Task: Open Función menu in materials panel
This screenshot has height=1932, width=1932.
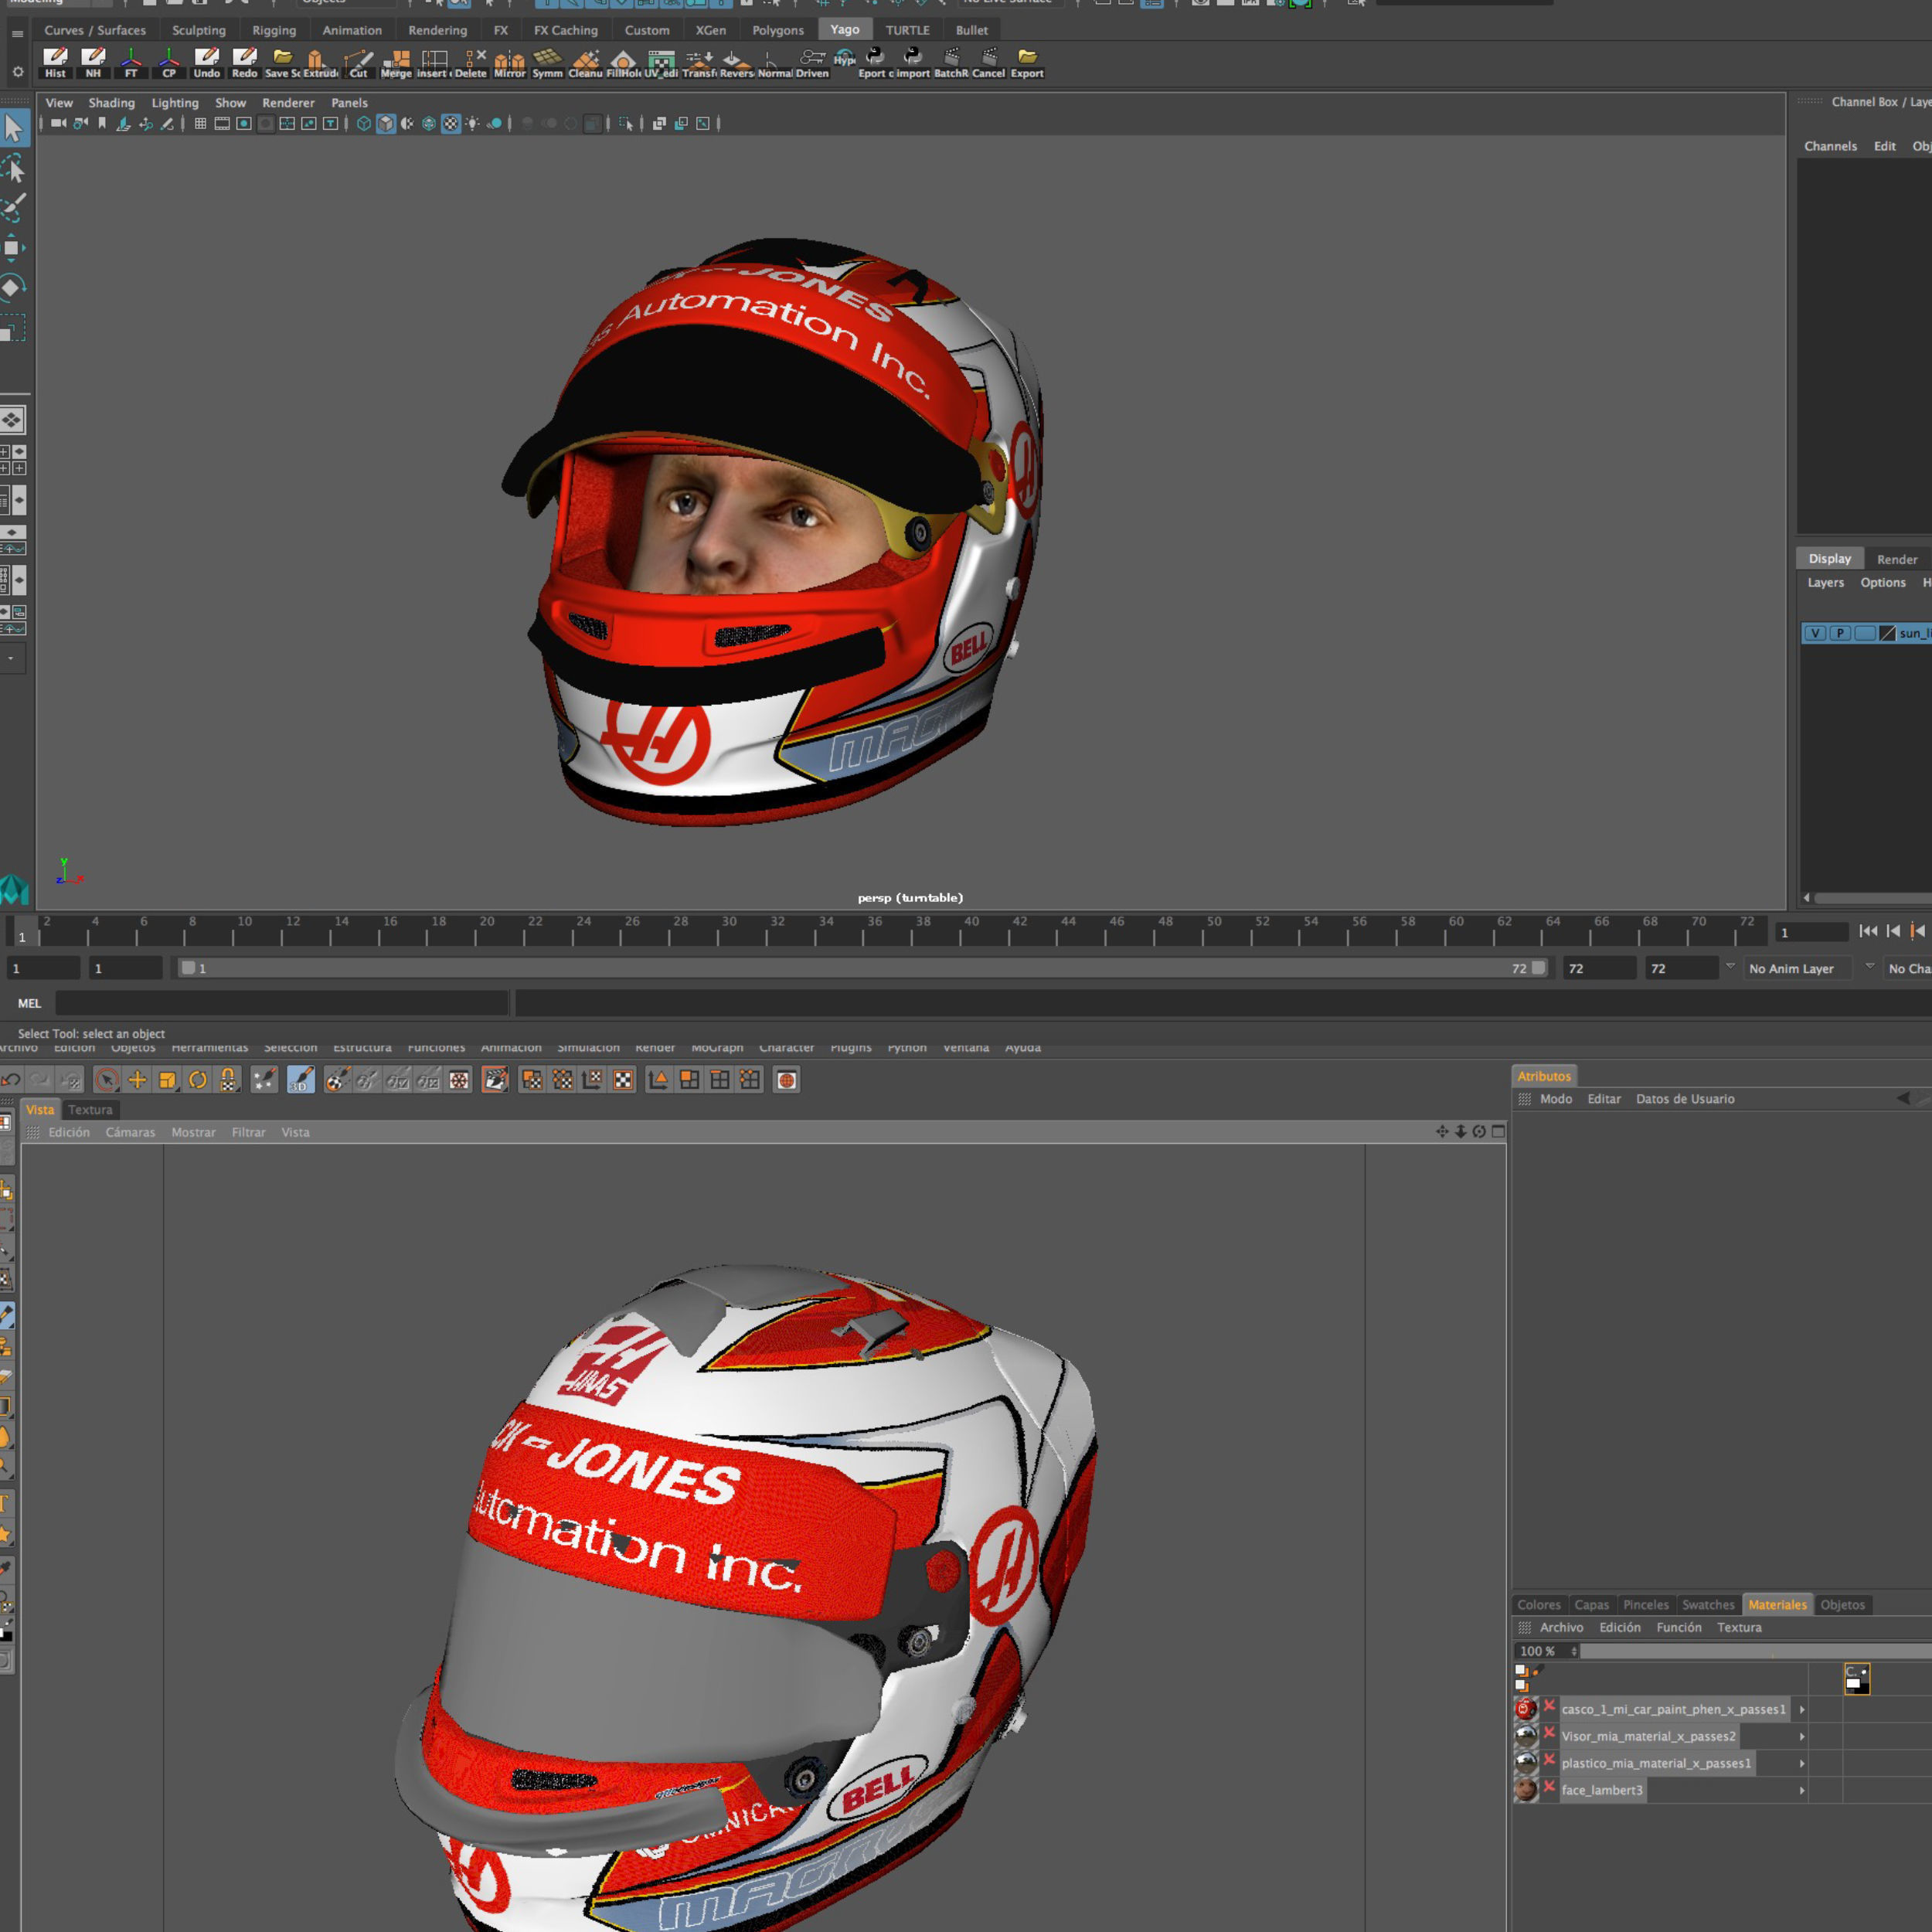Action: coord(1678,1627)
